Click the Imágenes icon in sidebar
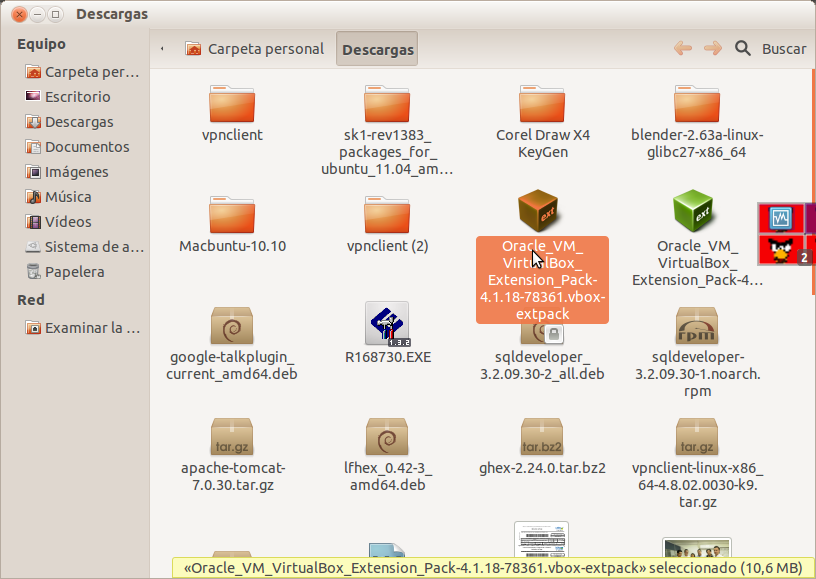This screenshot has width=816, height=579. point(33,171)
